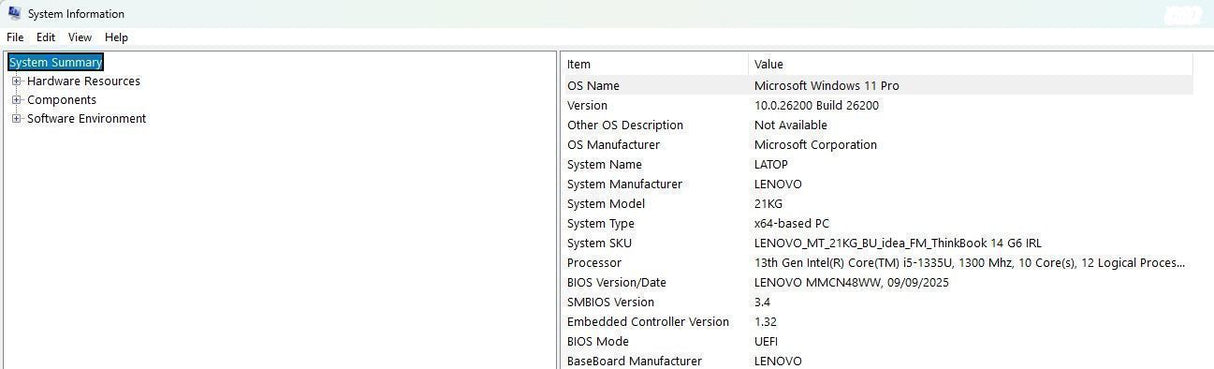
Task: Open the View menu
Action: click(80, 37)
